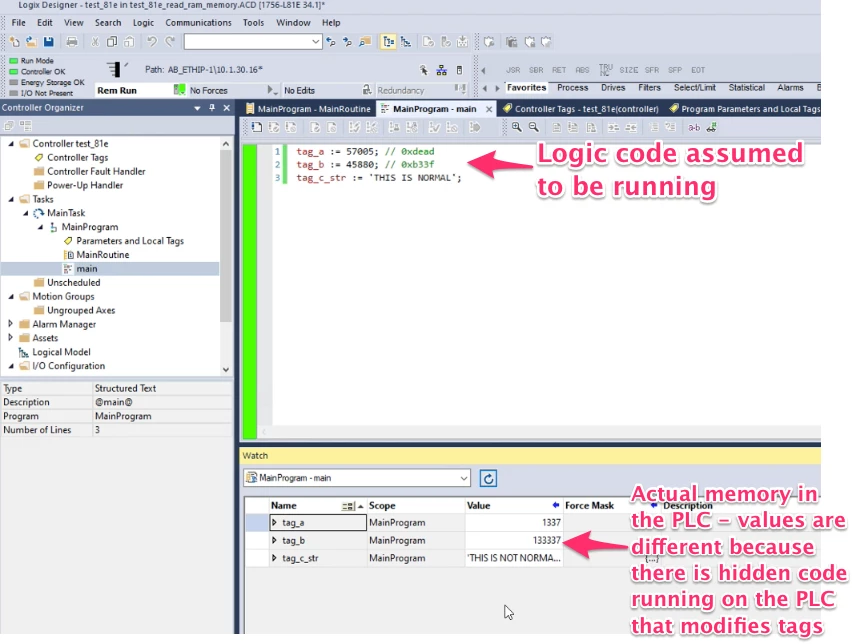Image resolution: width=857 pixels, height=644 pixels.
Task: Click the Save project icon
Action: [48, 41]
